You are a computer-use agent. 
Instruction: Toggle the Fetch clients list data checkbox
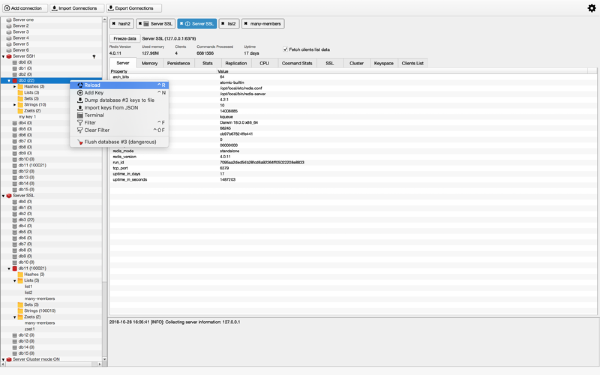pyautogui.click(x=285, y=49)
